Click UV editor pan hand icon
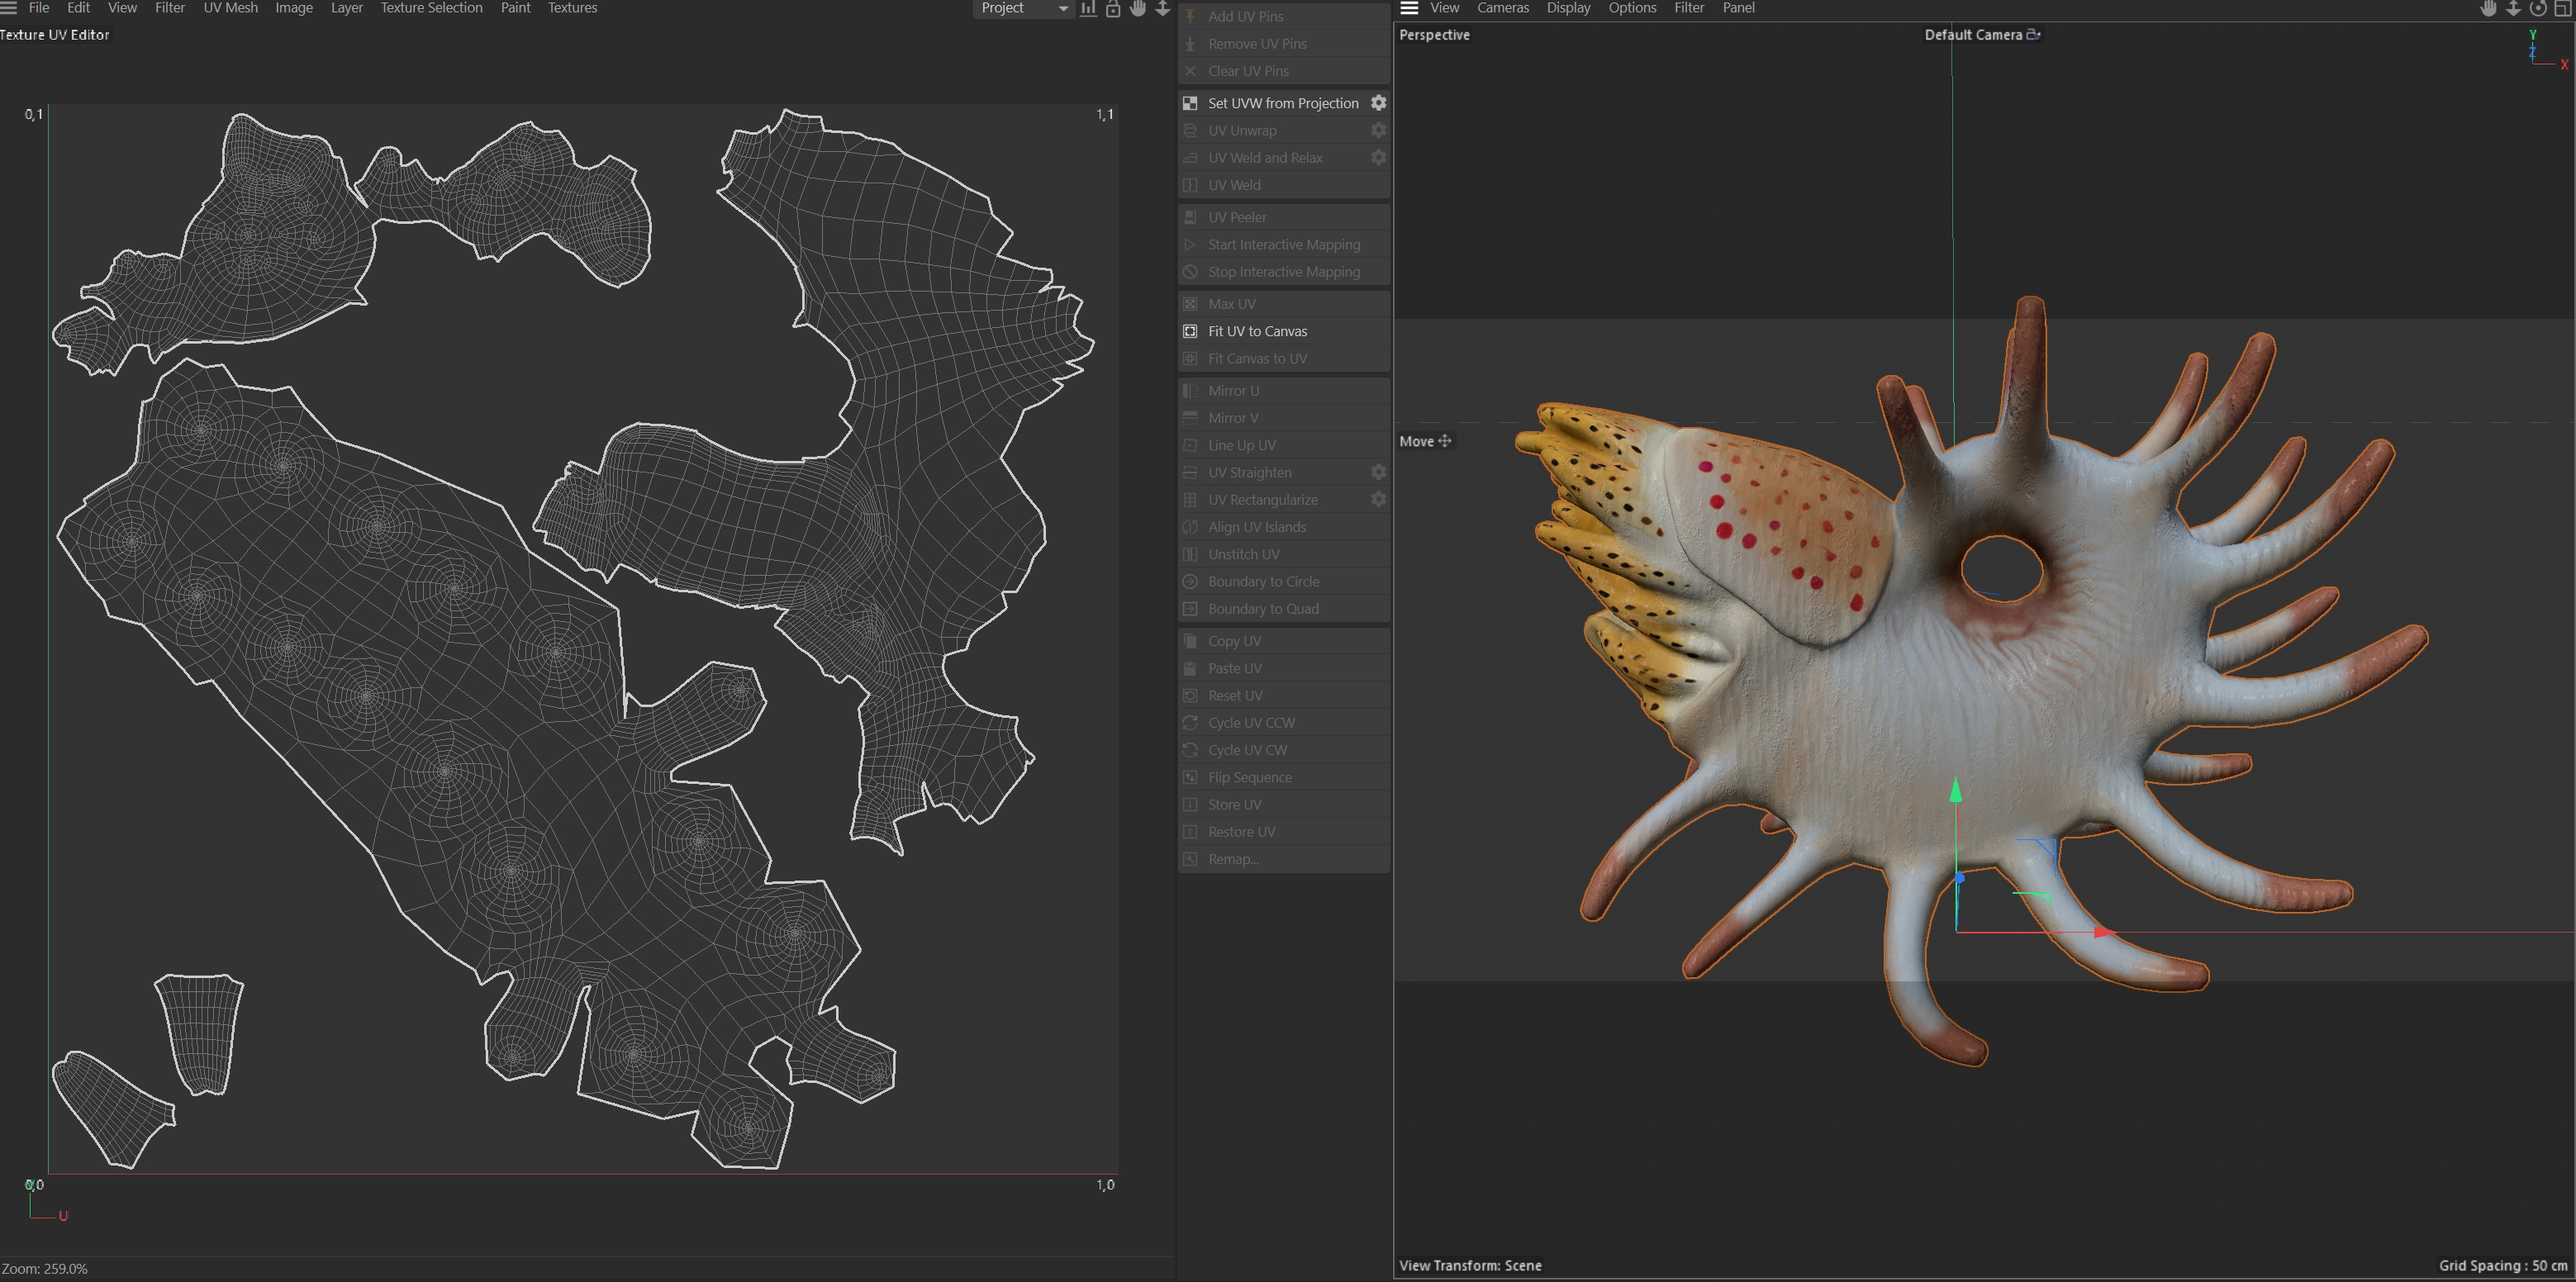Viewport: 2576px width, 1282px height. point(1138,9)
